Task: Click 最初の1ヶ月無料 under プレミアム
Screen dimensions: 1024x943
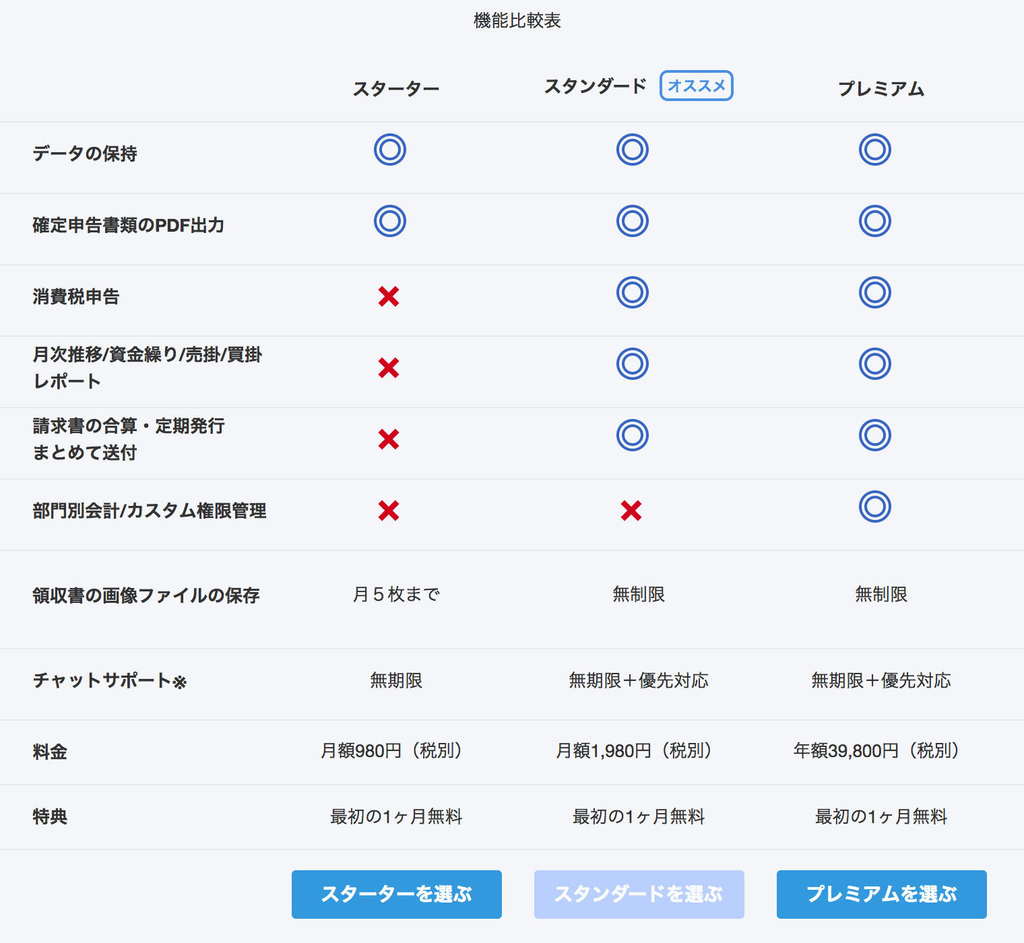Action: coord(881,816)
